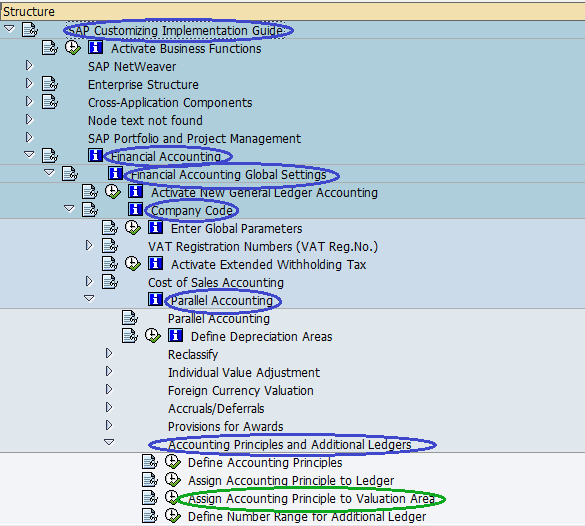Open document icon for Financial Accounting Global Settings
Image resolution: width=585 pixels, height=526 pixels.
point(70,173)
